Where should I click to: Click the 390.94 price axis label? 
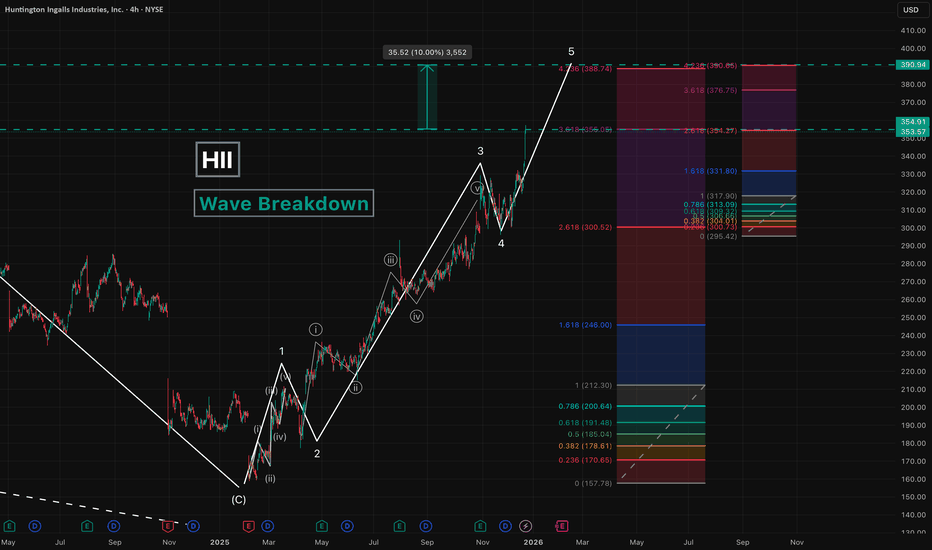913,65
